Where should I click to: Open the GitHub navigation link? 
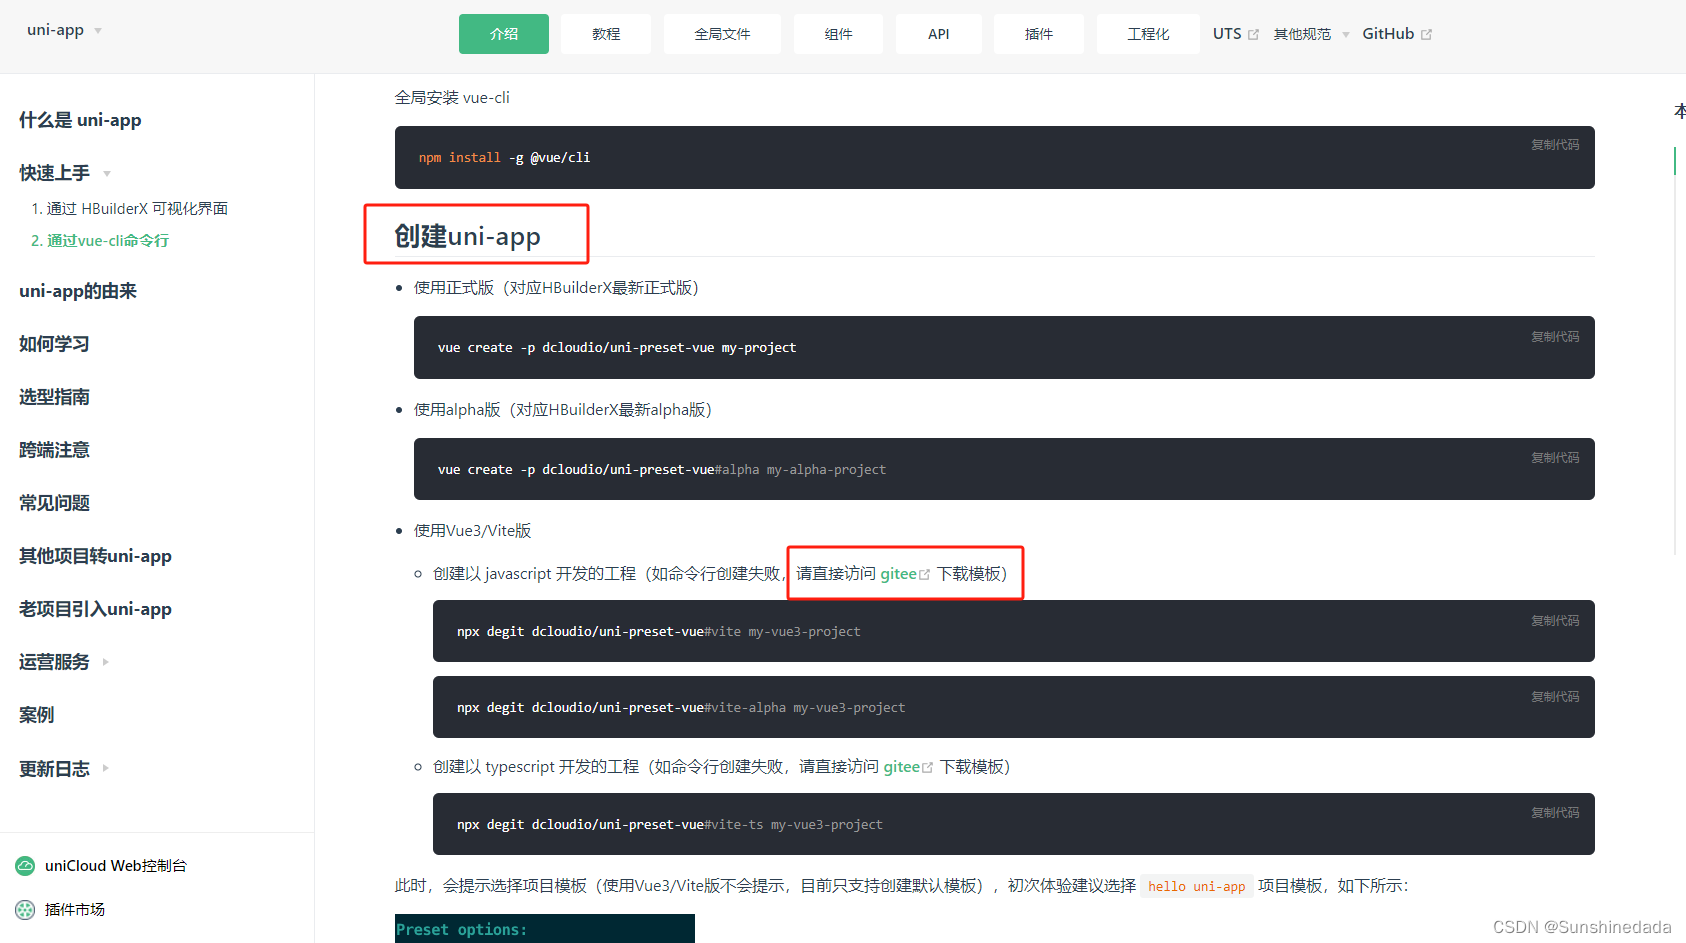1388,34
